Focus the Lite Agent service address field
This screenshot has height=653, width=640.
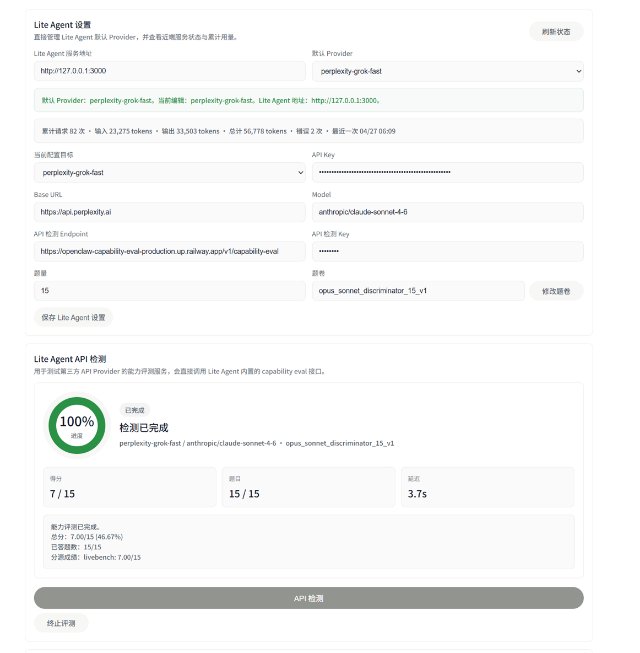point(169,71)
